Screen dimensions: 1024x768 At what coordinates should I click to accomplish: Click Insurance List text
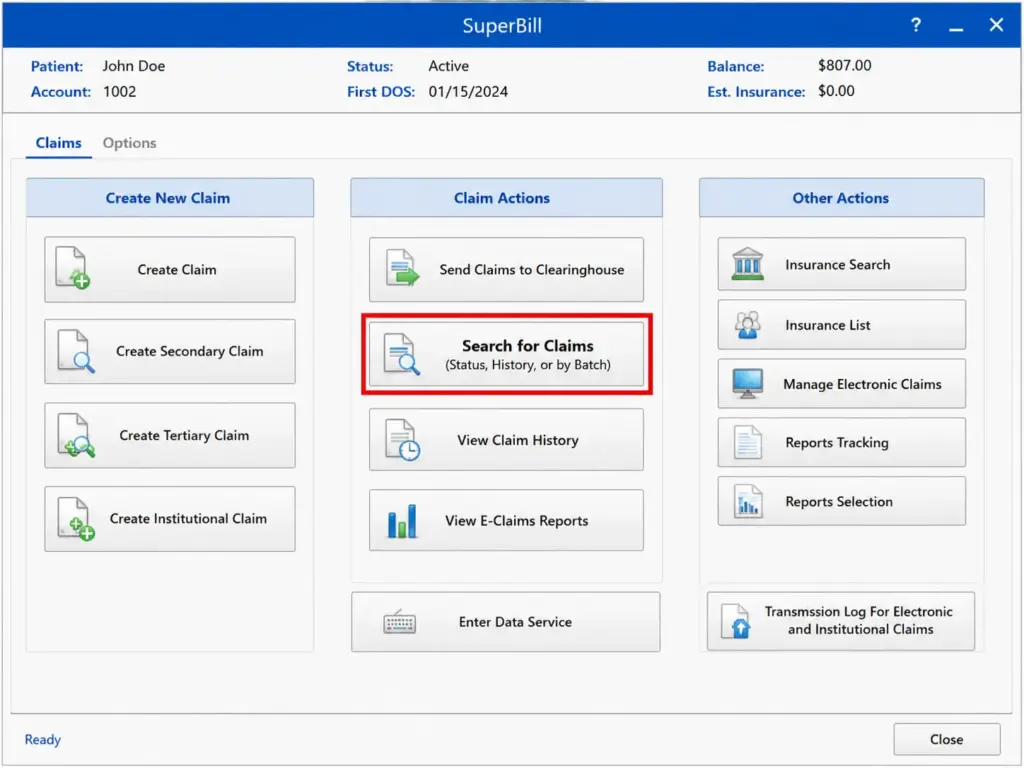827,325
